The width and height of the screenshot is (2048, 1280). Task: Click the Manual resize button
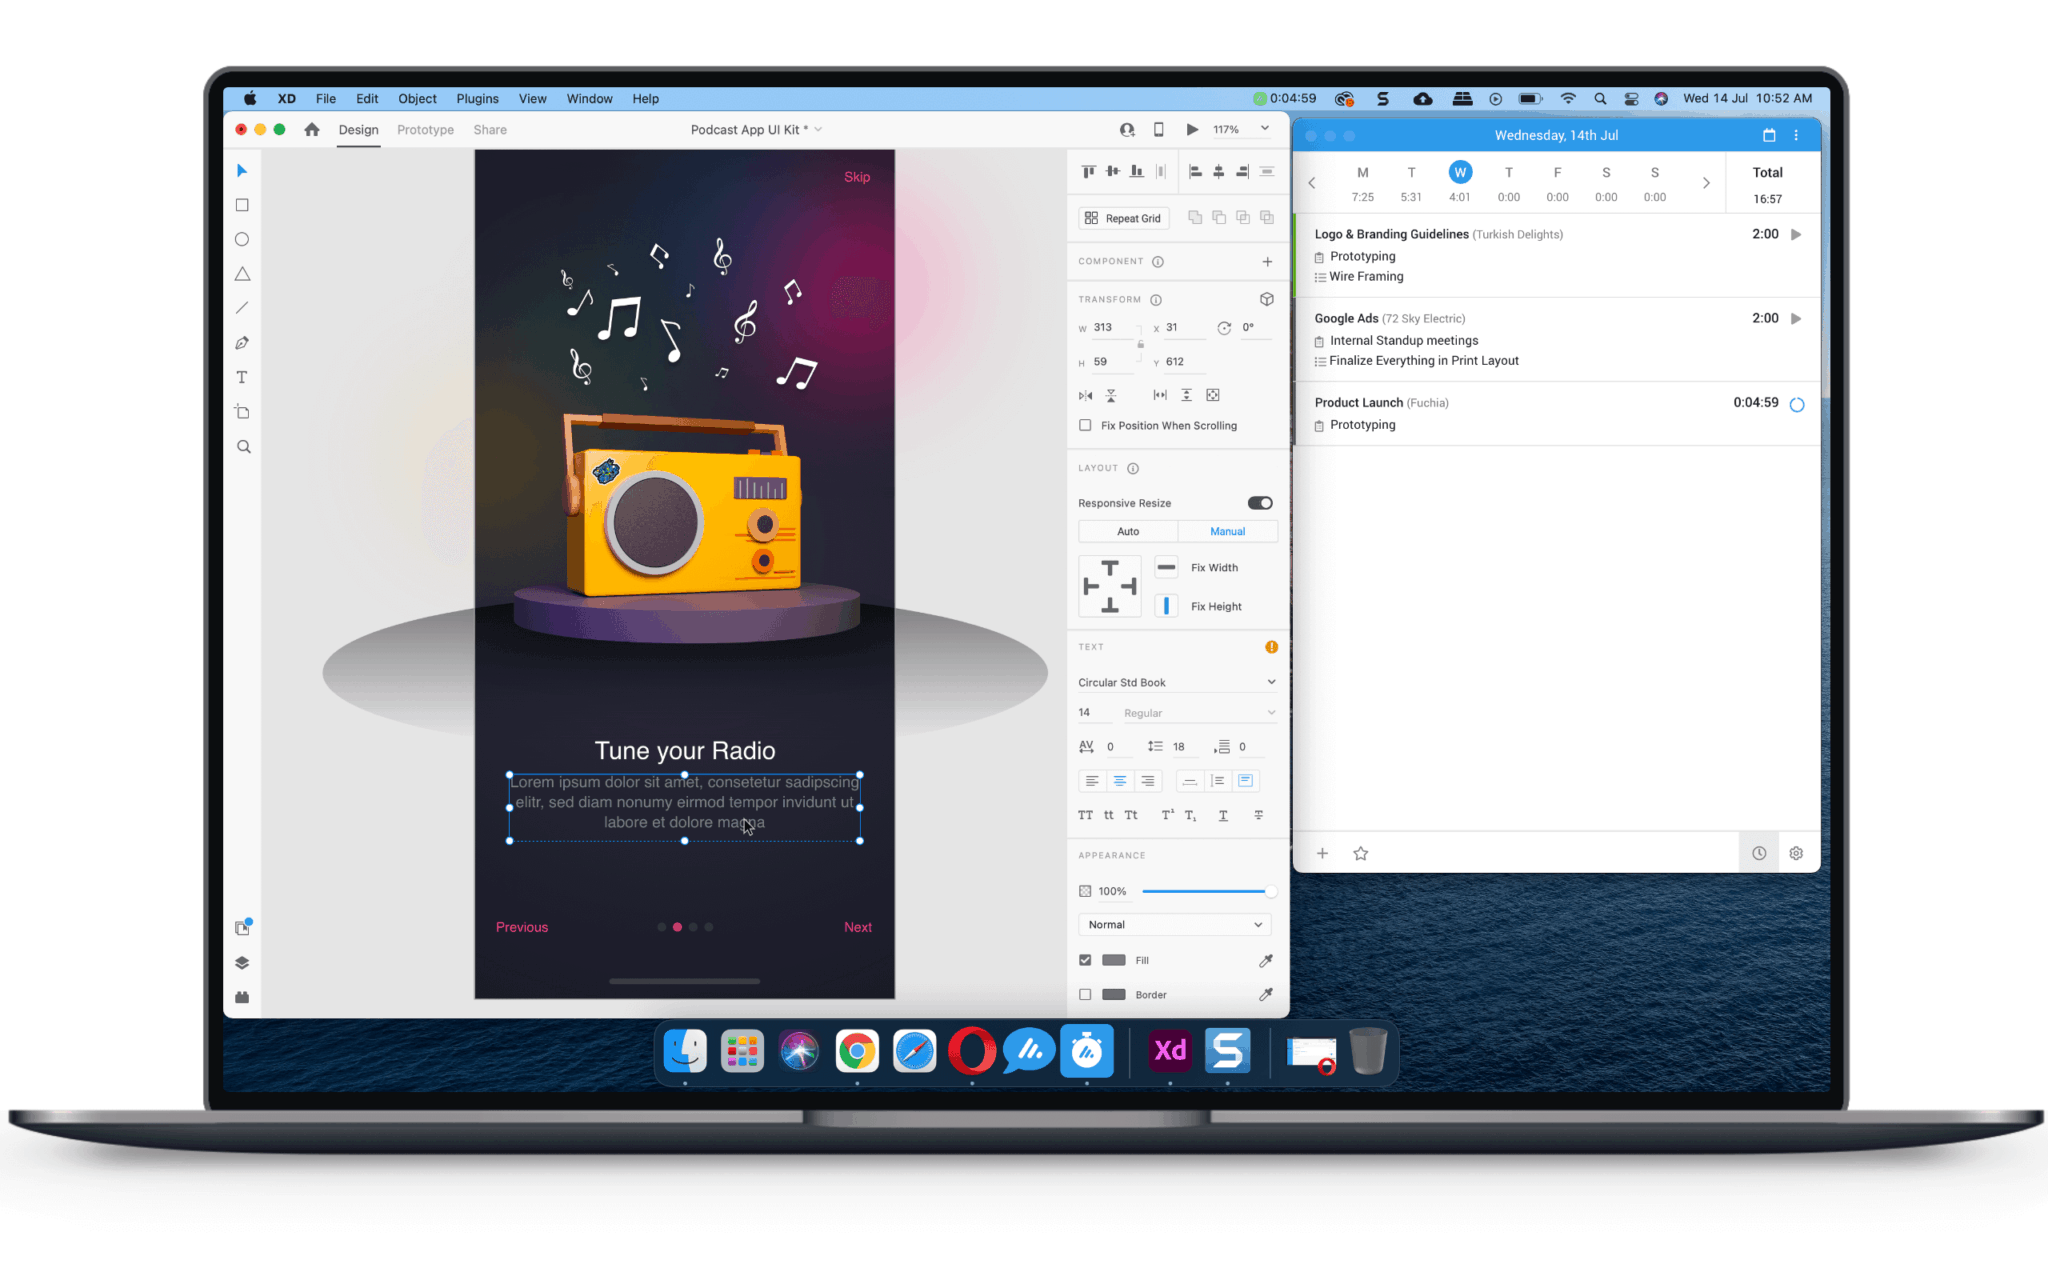coord(1228,531)
